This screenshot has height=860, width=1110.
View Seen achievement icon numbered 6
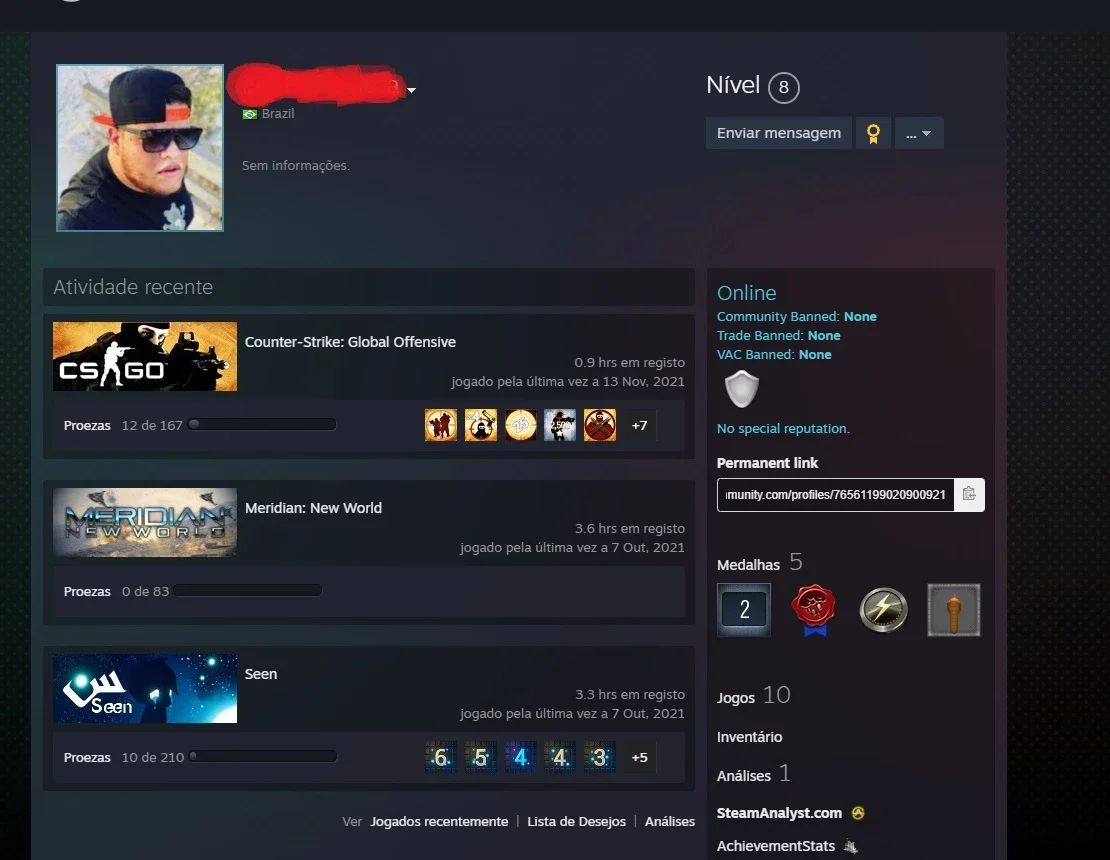[x=440, y=757]
